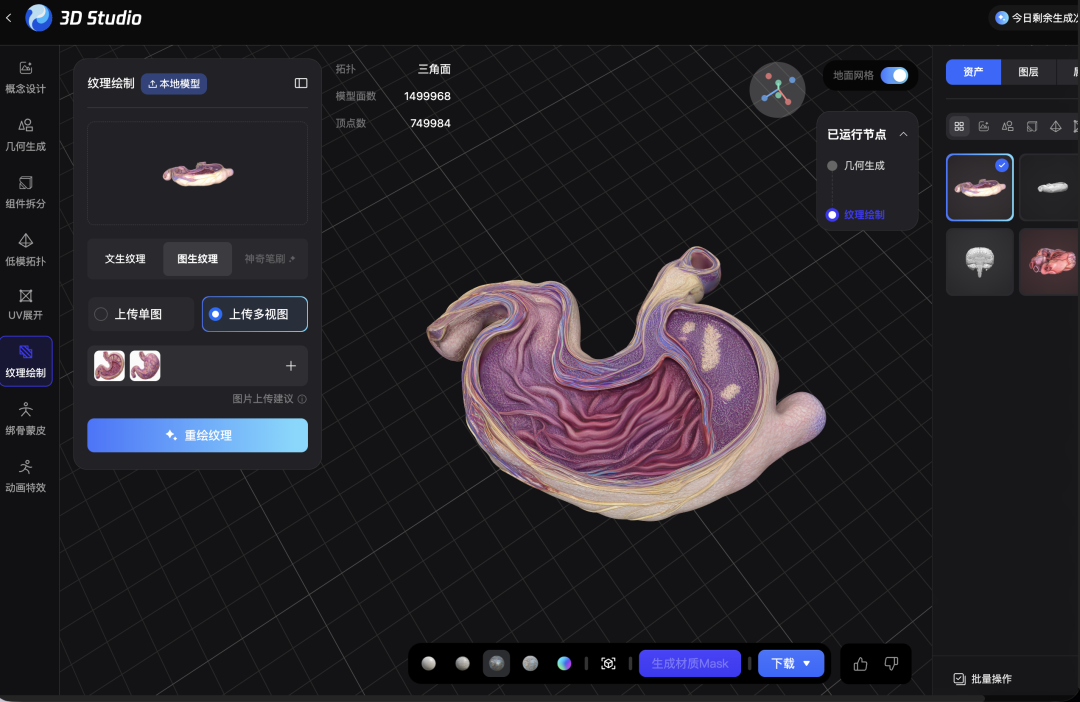Show all assets with grid filter icon

959,127
